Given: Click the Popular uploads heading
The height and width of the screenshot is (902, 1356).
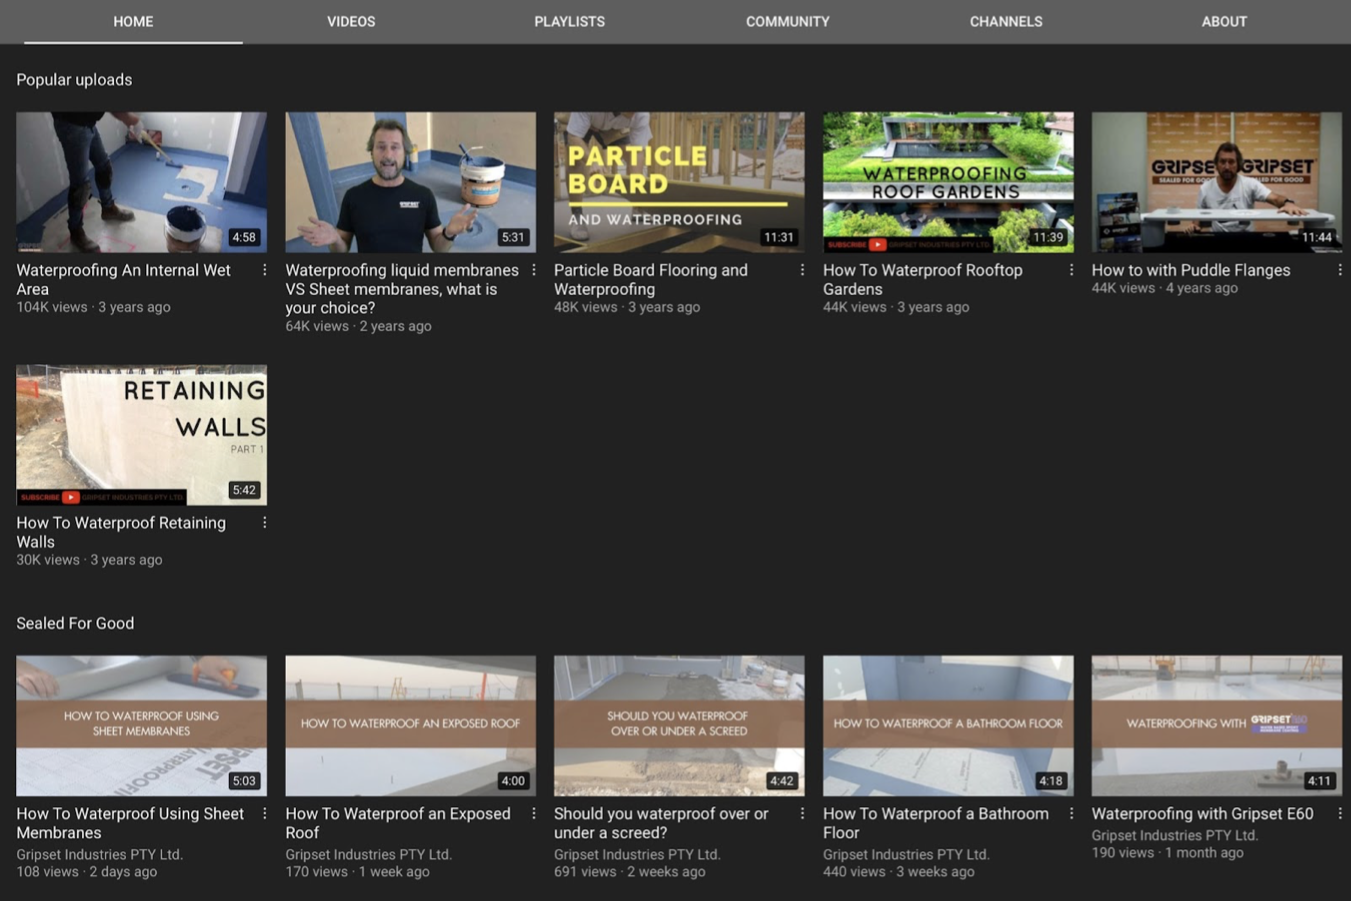Looking at the screenshot, I should 74,80.
